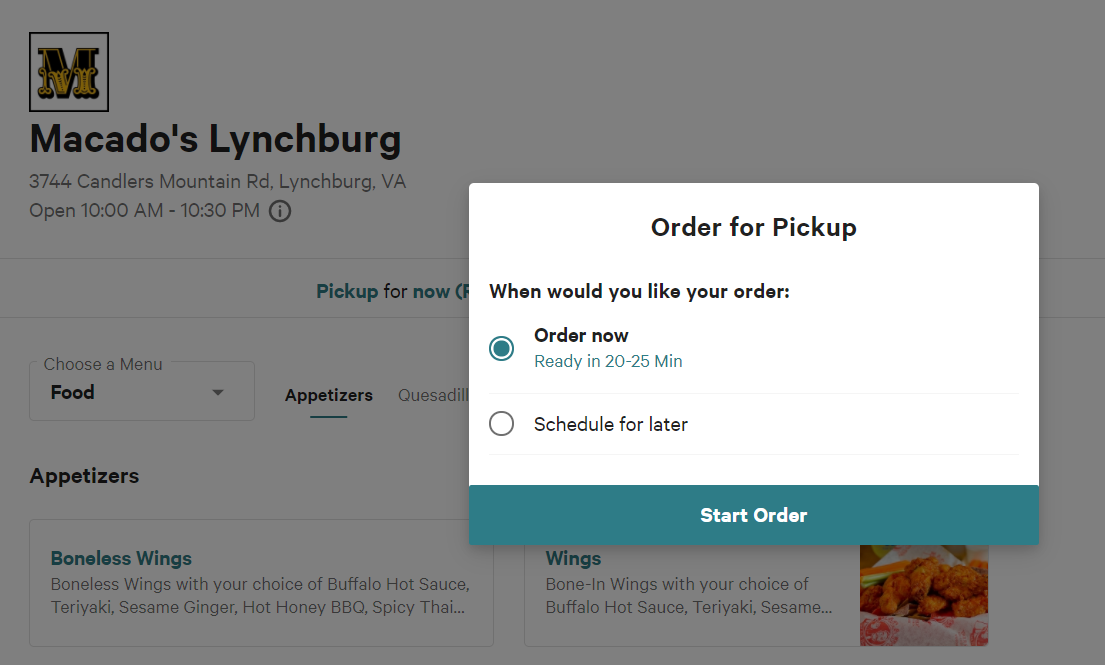This screenshot has height=665, width=1105.
Task: Select the Order now radio button
Action: tap(501, 348)
